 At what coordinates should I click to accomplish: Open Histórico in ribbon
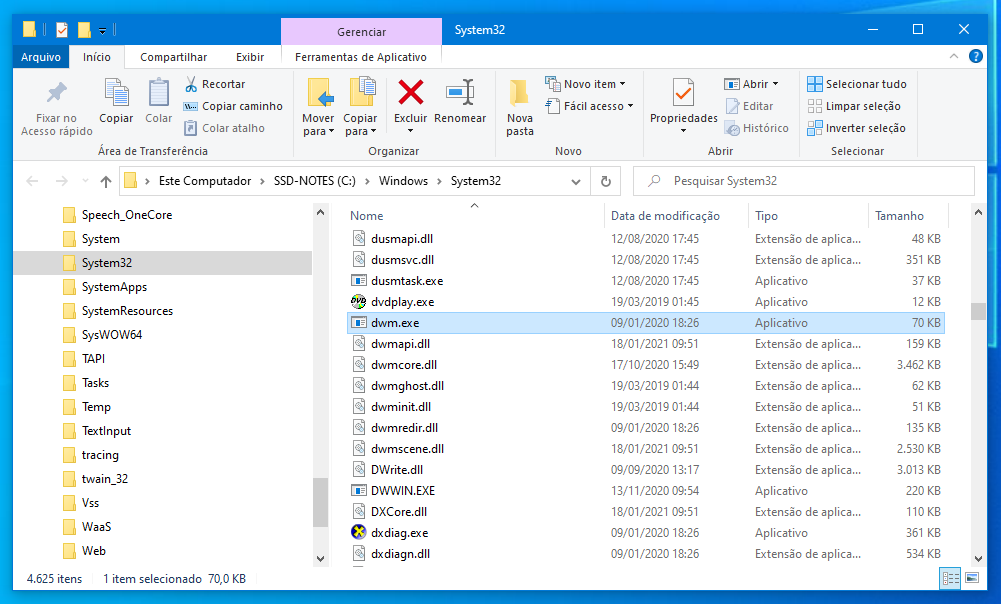coord(756,128)
